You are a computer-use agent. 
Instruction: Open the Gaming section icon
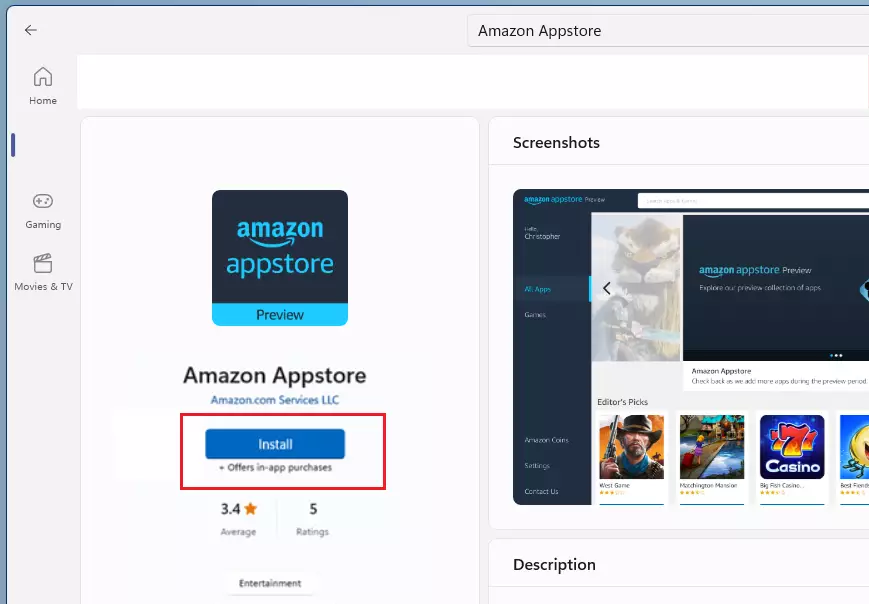pyautogui.click(x=43, y=201)
